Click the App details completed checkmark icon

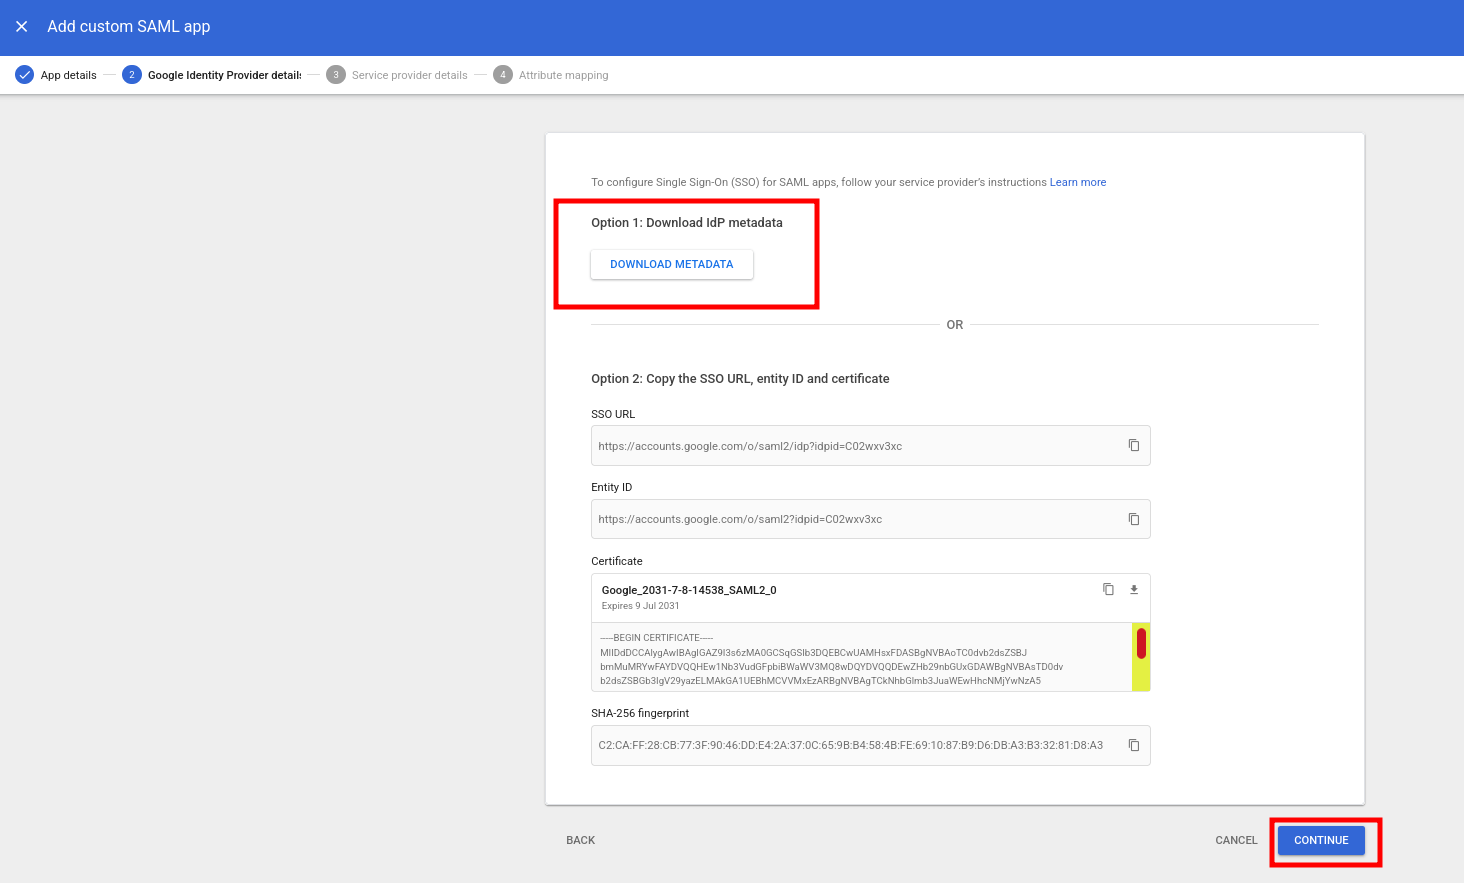[x=25, y=75]
